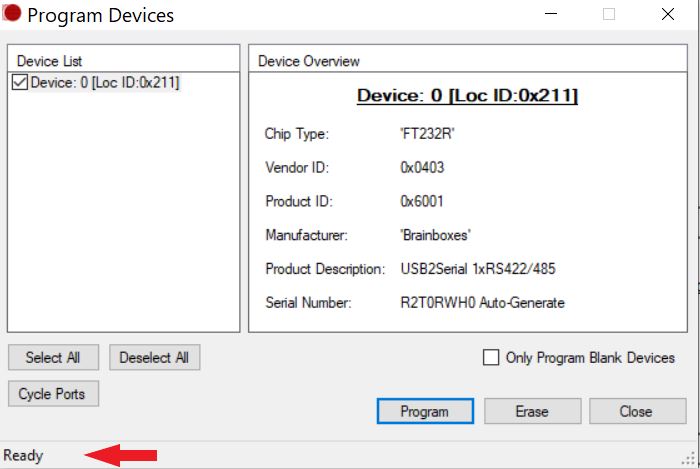This screenshot has width=700, height=469.
Task: Click the Ready status bar text
Action: point(24,456)
